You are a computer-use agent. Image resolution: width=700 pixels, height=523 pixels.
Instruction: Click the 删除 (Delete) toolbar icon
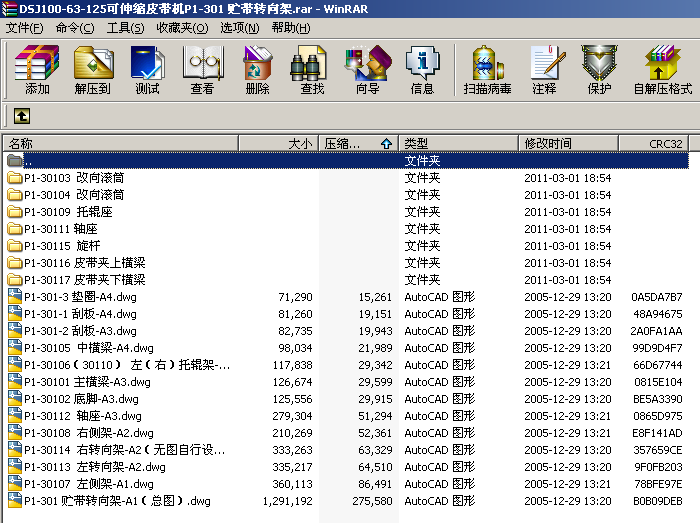click(x=257, y=68)
